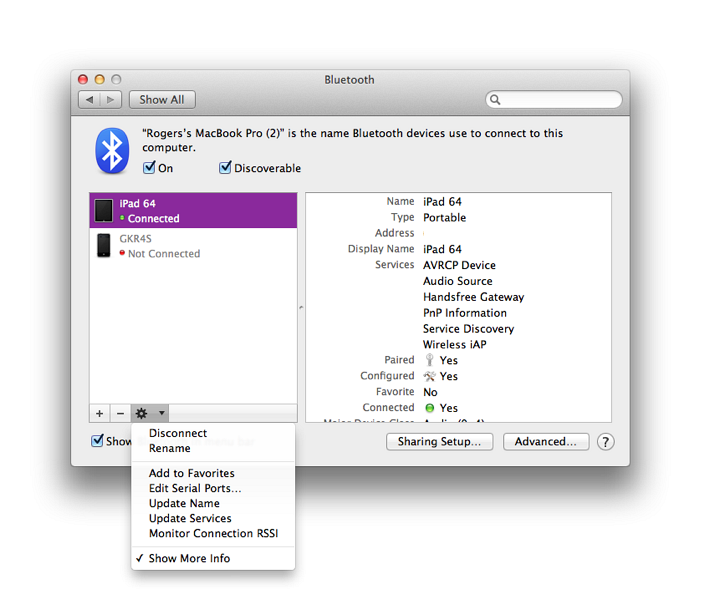This screenshot has height=605, width=720.
Task: Choose Disconnect from the menu
Action: click(x=213, y=433)
